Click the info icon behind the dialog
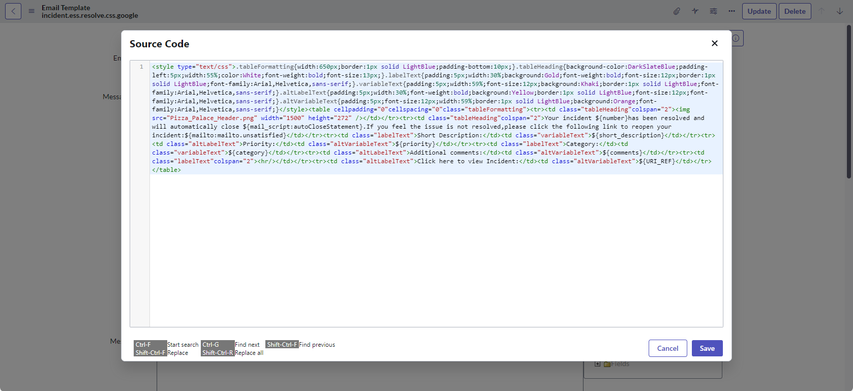Image resolution: width=853 pixels, height=391 pixels. tap(736, 38)
